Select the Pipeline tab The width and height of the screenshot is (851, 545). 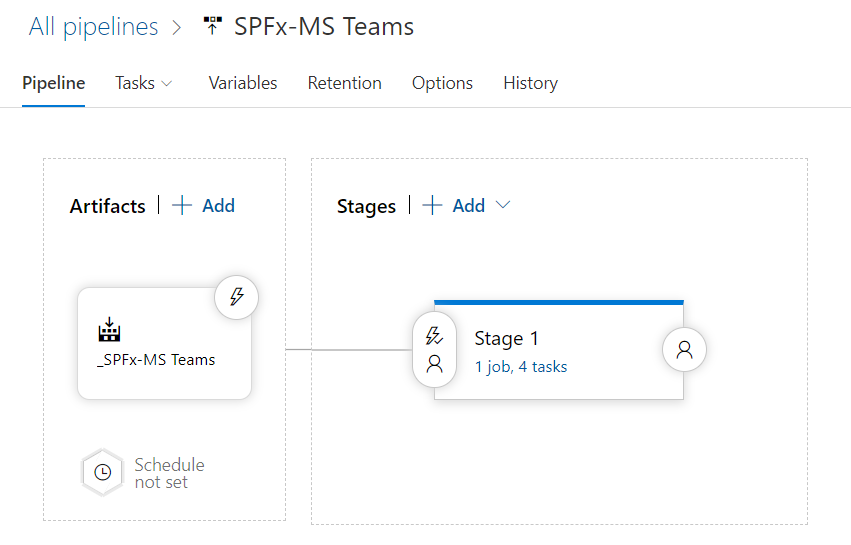point(54,83)
